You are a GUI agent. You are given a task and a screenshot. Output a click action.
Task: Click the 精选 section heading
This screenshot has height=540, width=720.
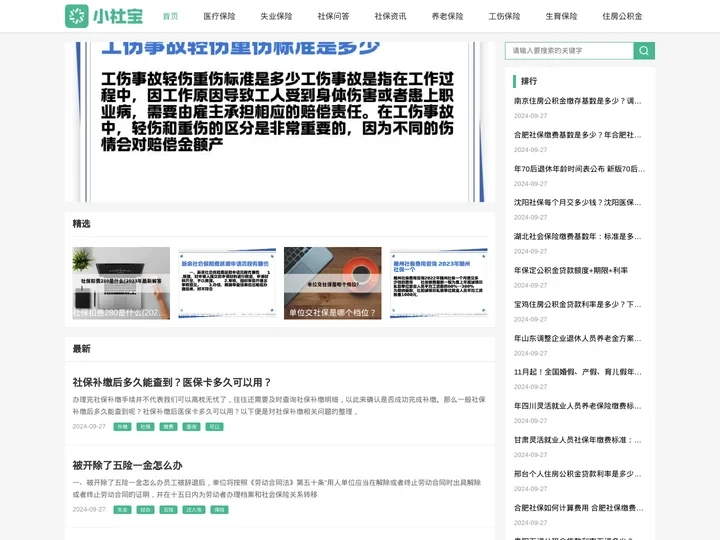click(81, 224)
